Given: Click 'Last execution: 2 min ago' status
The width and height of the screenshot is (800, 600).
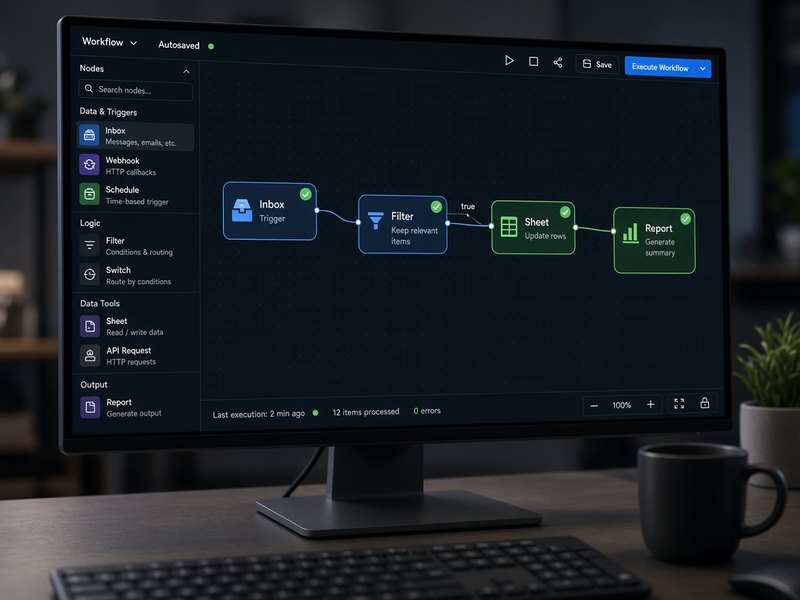Looking at the screenshot, I should point(259,414).
